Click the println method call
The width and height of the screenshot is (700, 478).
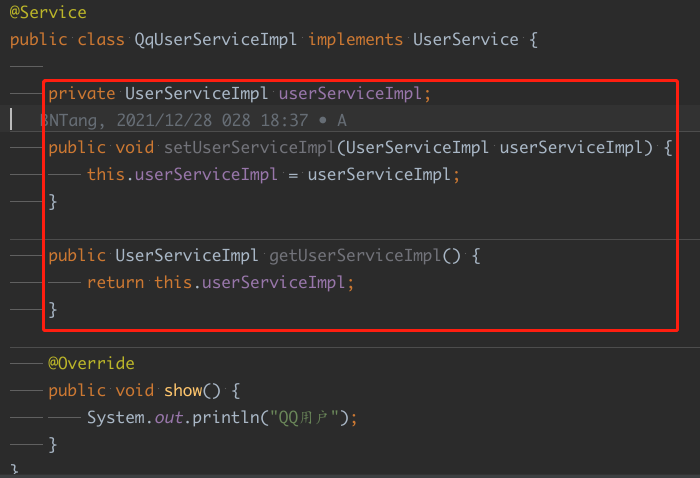click(221, 417)
